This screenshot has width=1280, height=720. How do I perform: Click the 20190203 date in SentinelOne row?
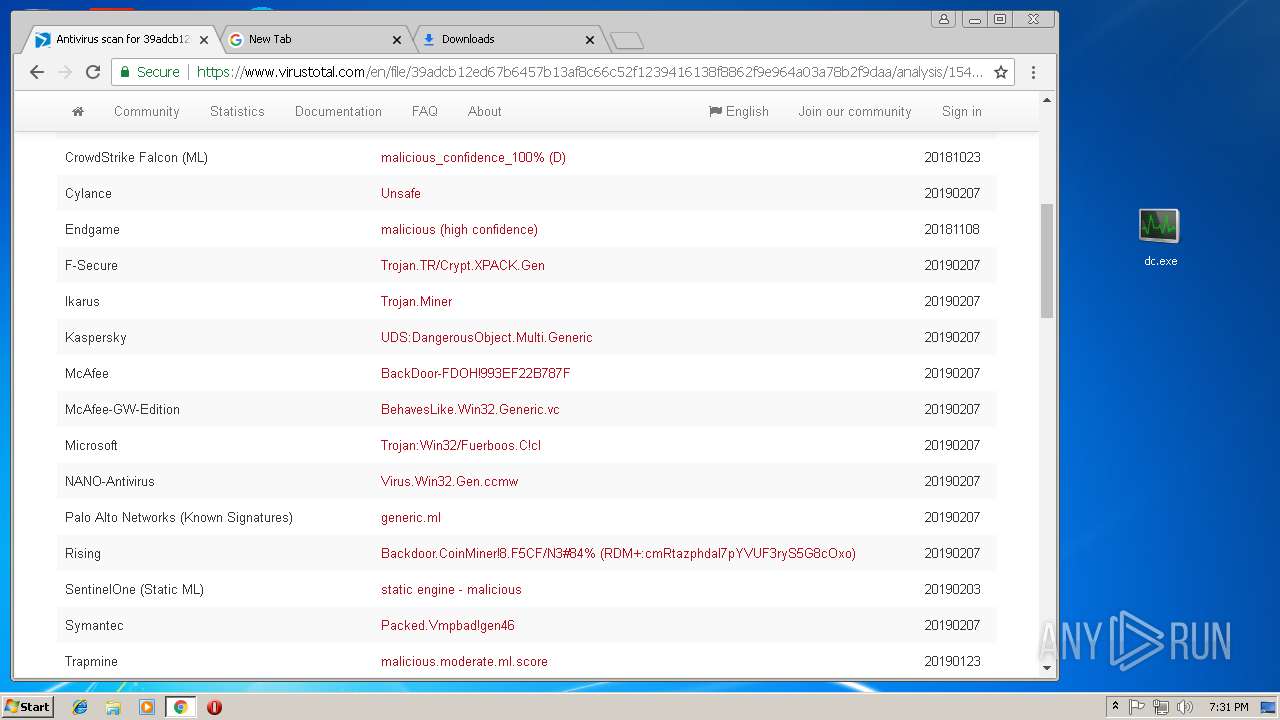click(x=952, y=589)
